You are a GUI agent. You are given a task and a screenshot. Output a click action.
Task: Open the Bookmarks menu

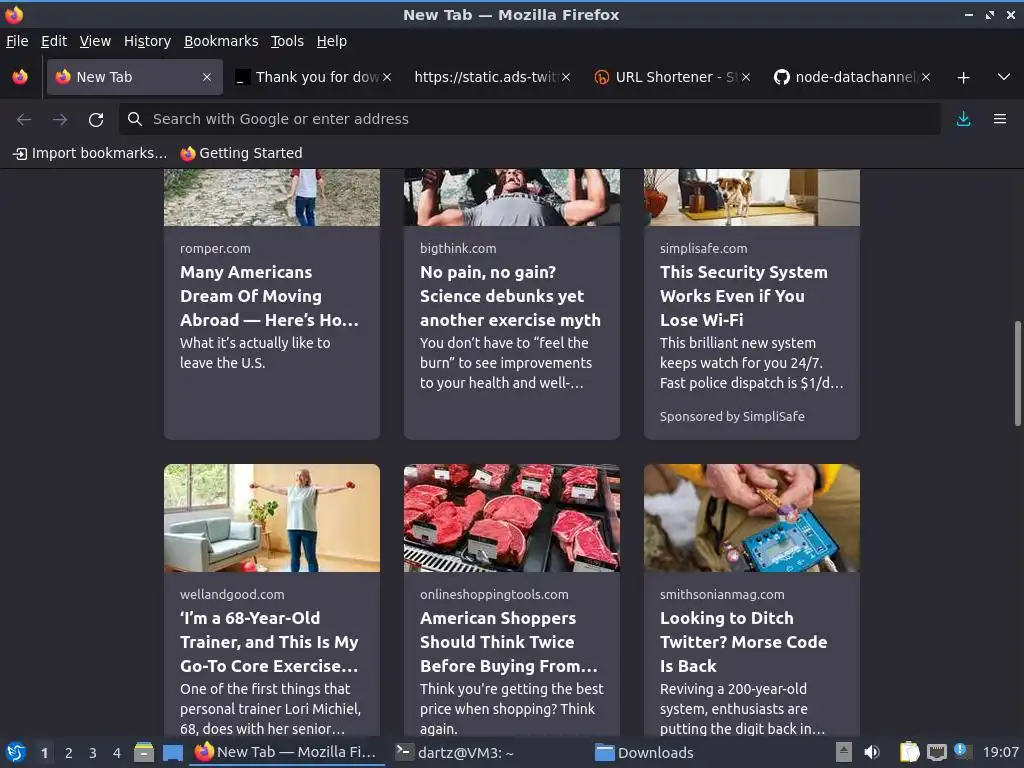coord(221,41)
